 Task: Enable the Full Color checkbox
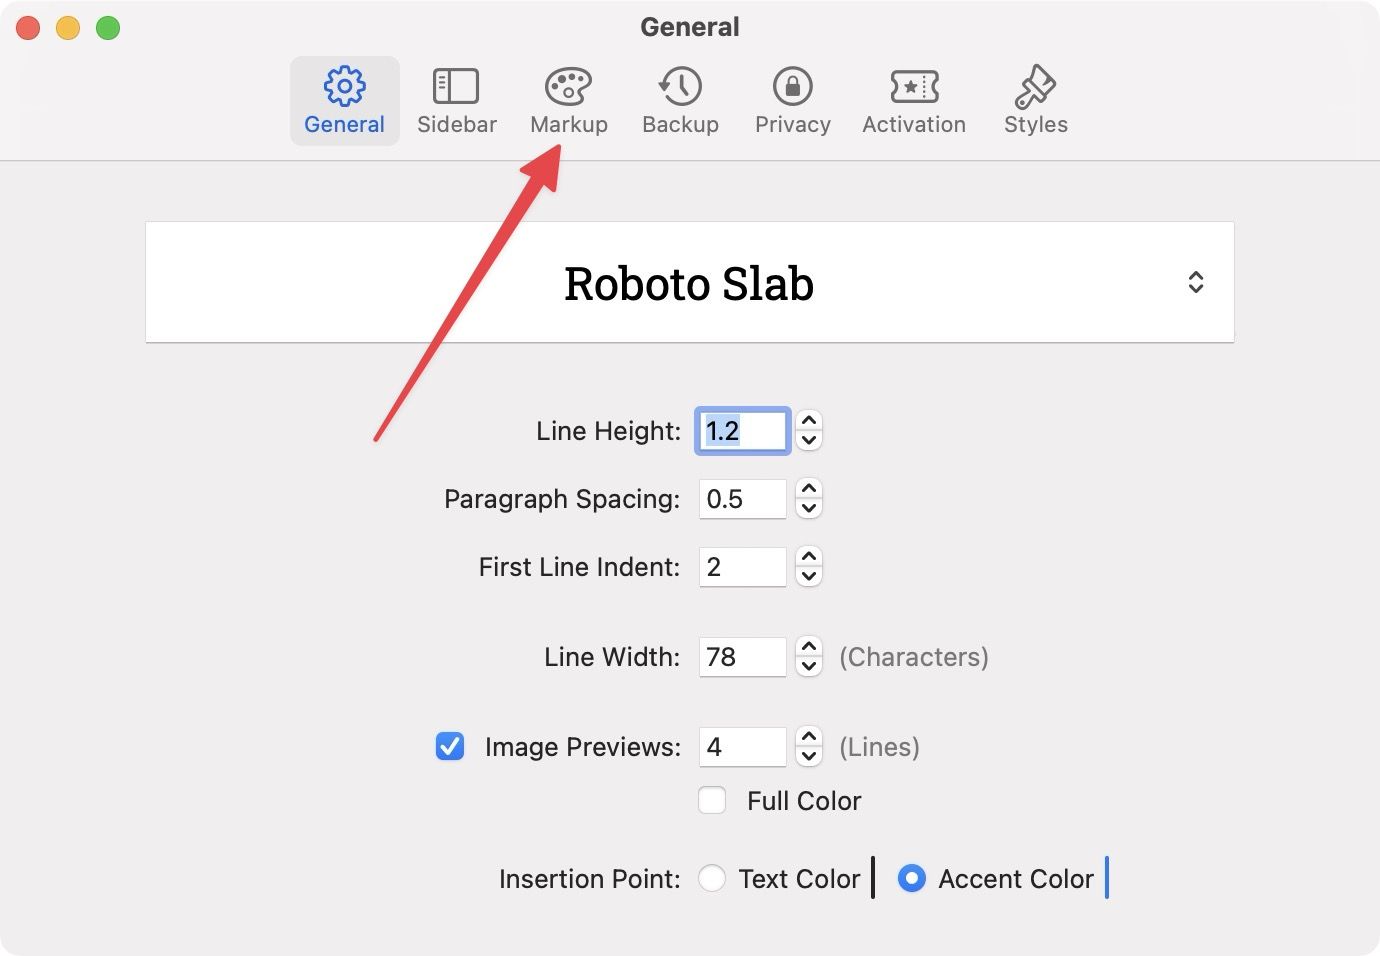click(712, 801)
